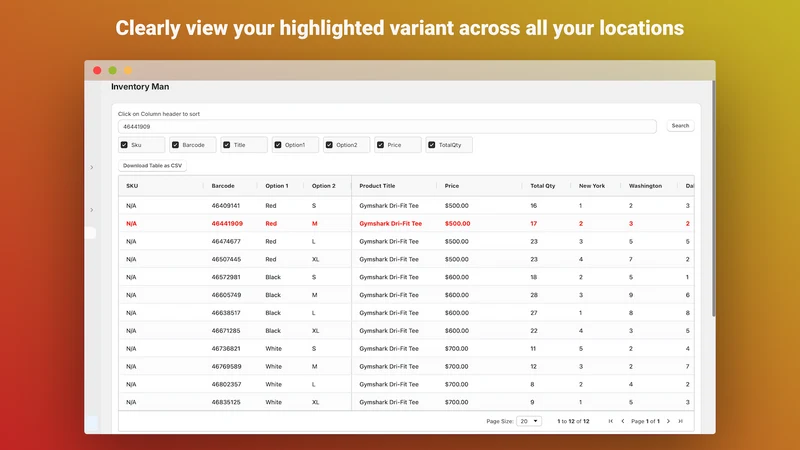
Task: Expand the lower sidebar chevron
Action: (x=92, y=210)
